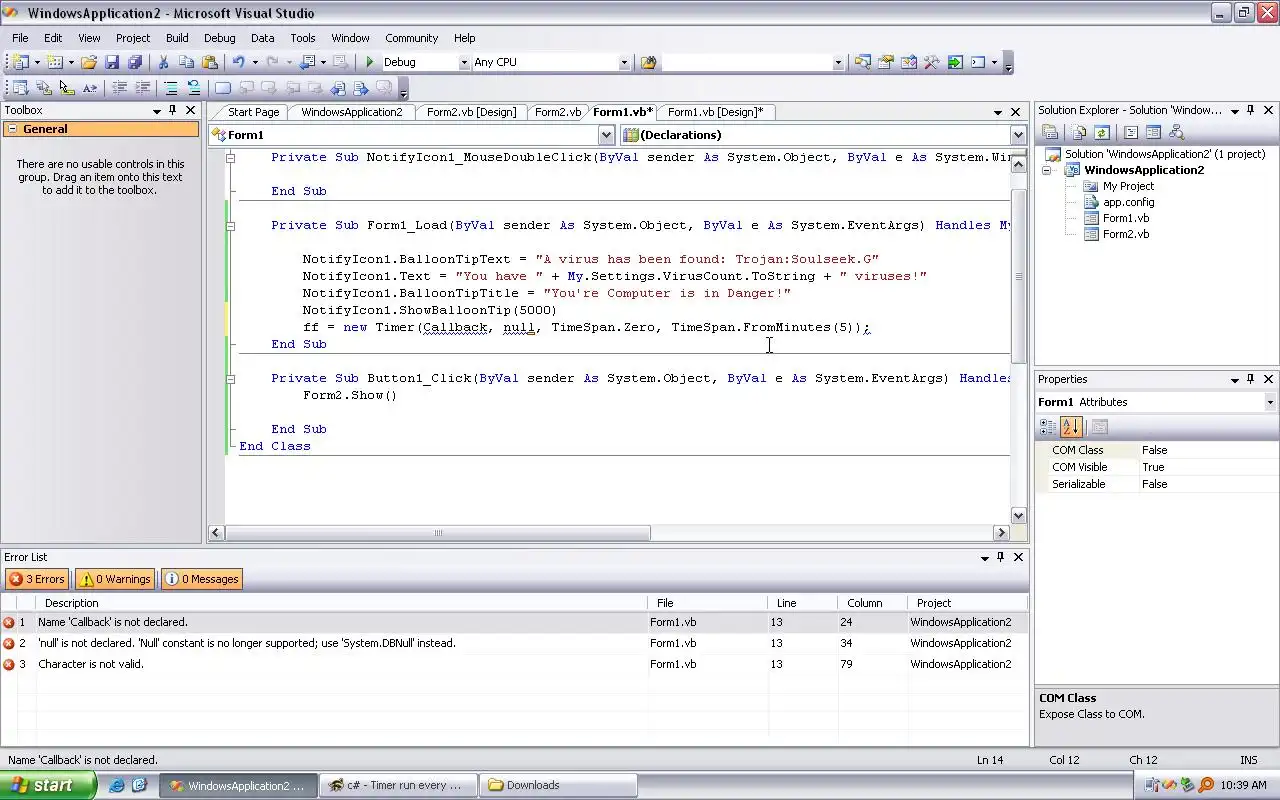Switch to the Start Page tab
1280x800 pixels.
coord(253,112)
